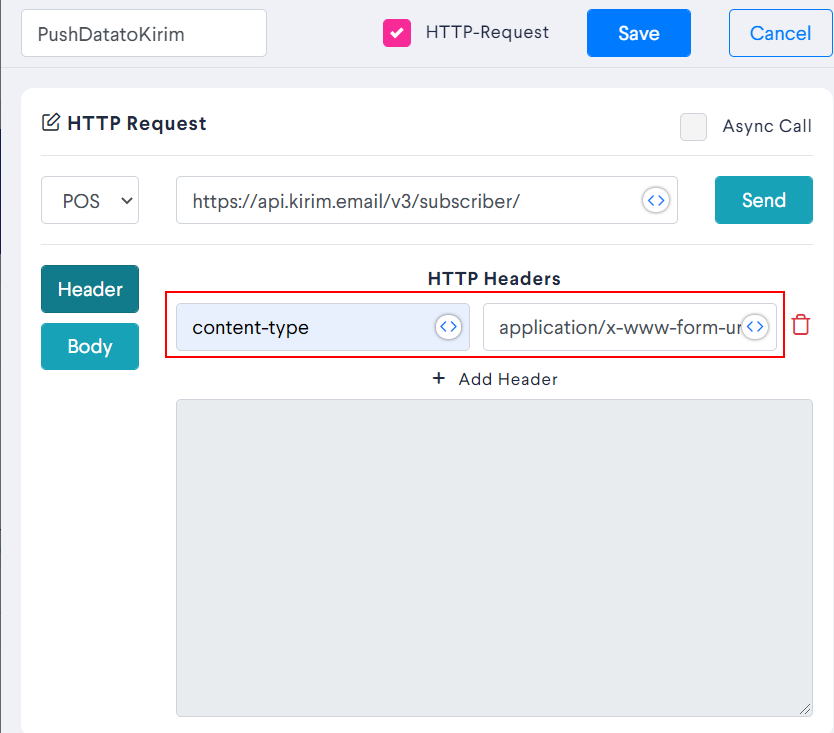
Task: Open variable picker icon in the URL field
Action: (x=656, y=200)
